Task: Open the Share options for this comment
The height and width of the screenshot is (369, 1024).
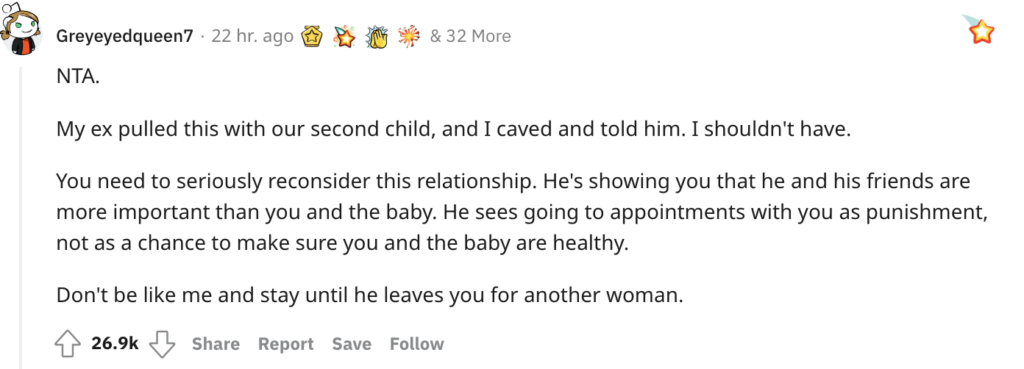Action: point(216,344)
